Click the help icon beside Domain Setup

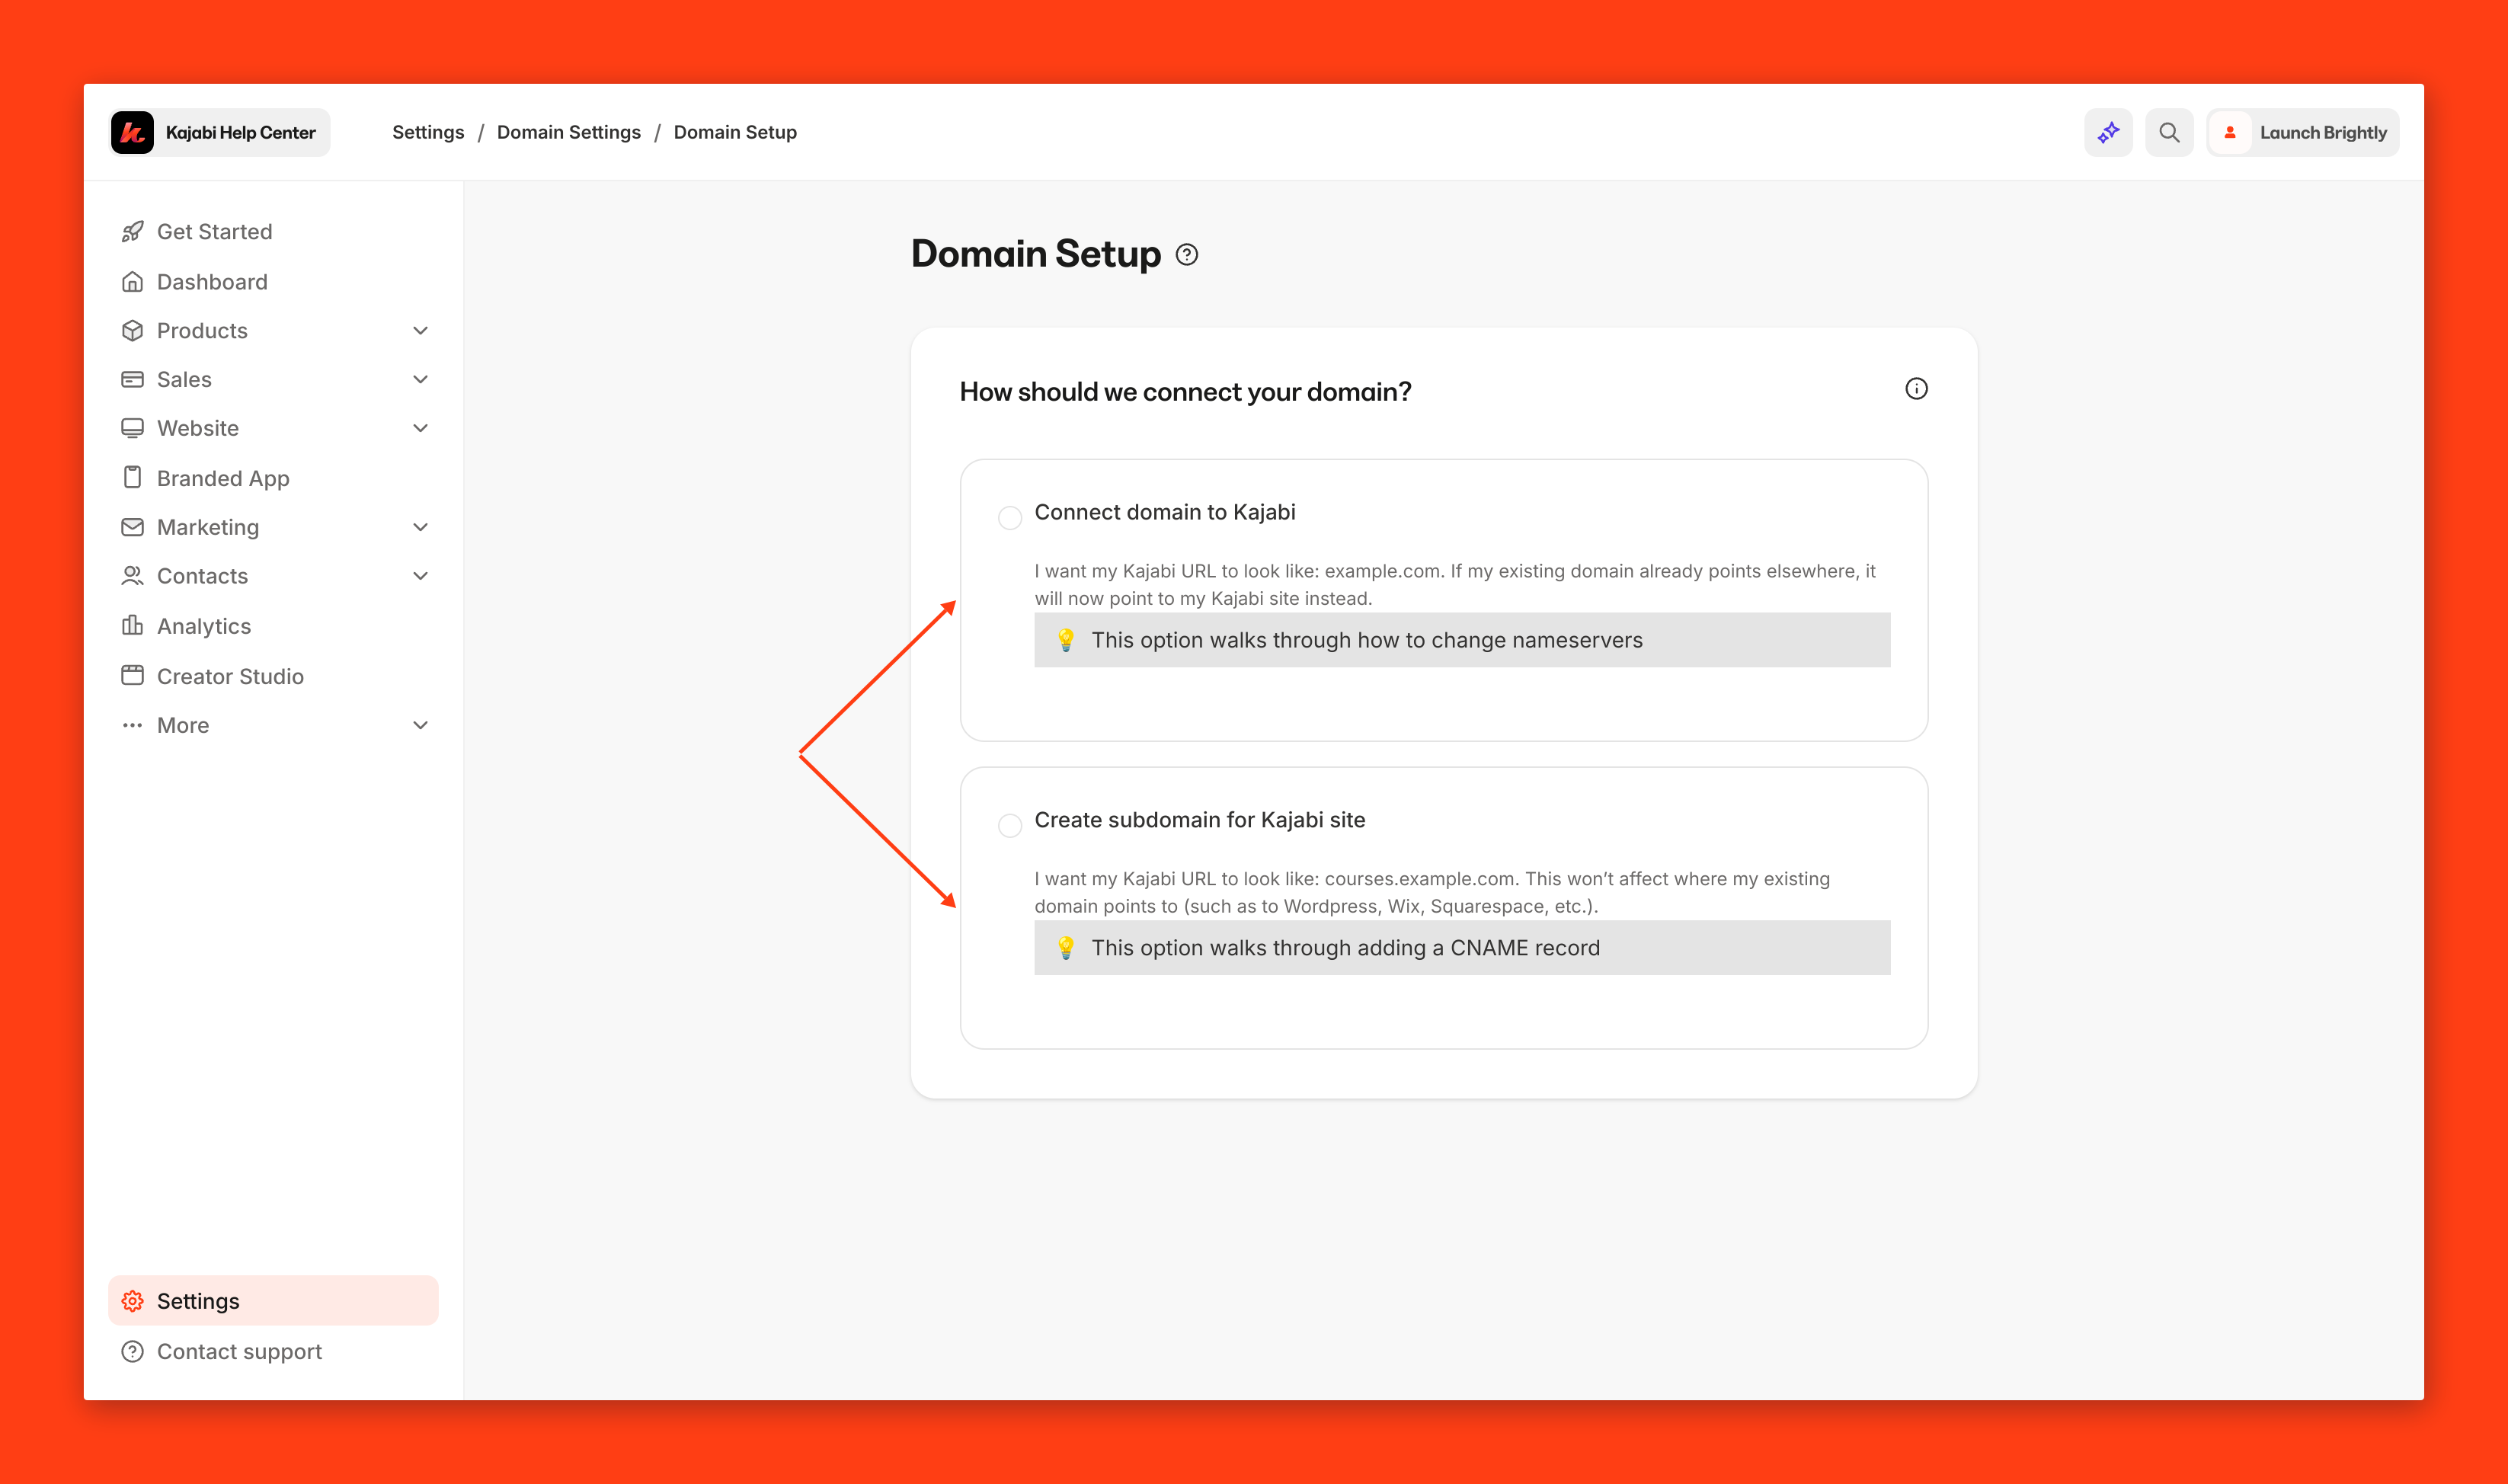[1187, 255]
